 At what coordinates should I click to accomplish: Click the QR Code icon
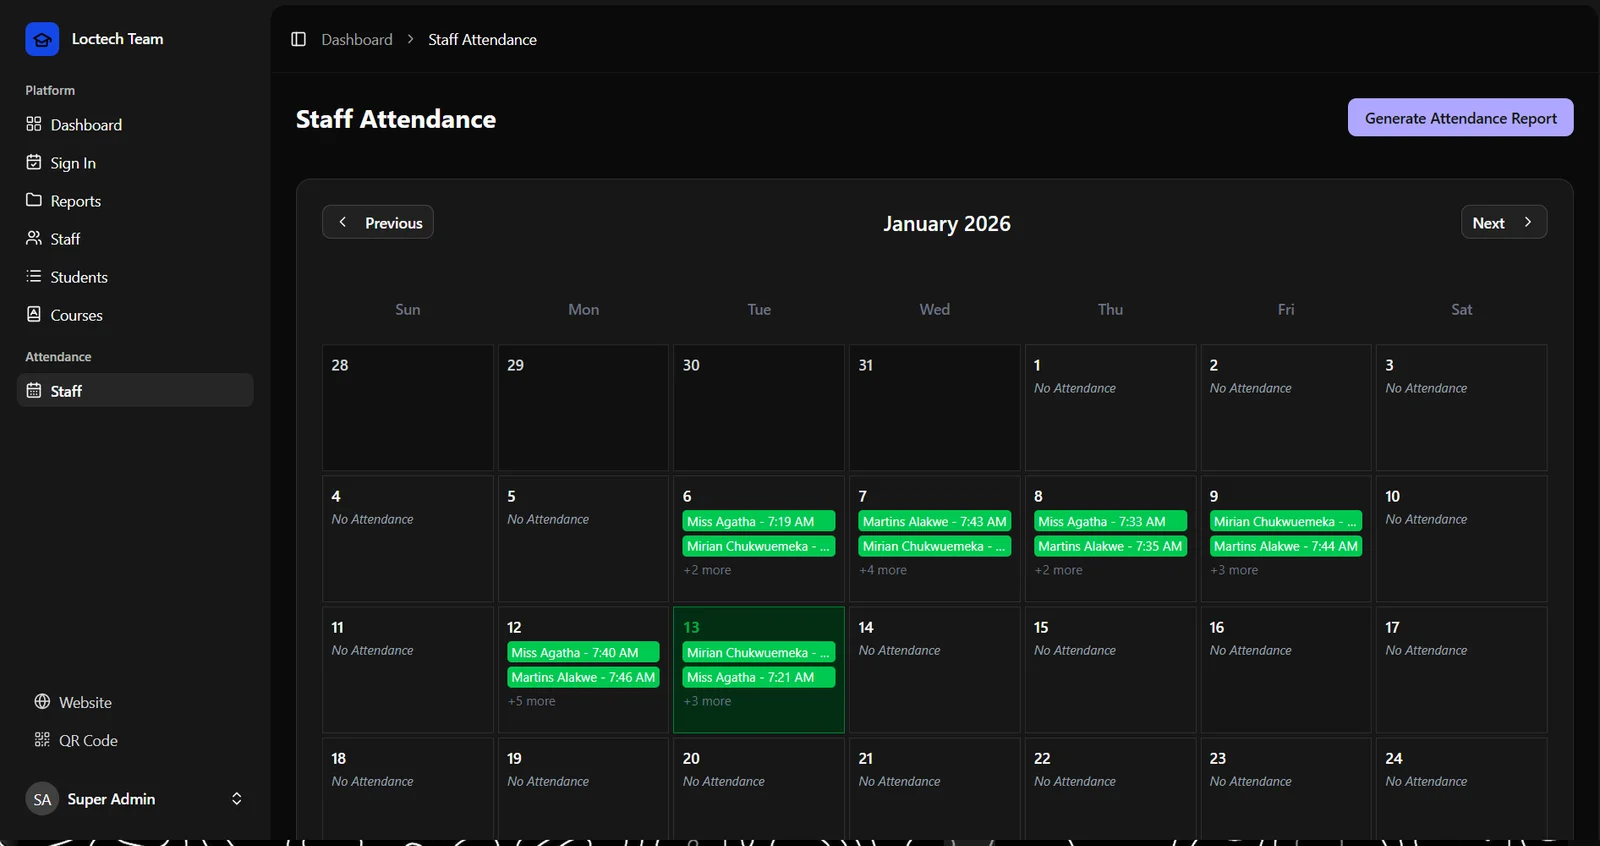pos(42,740)
